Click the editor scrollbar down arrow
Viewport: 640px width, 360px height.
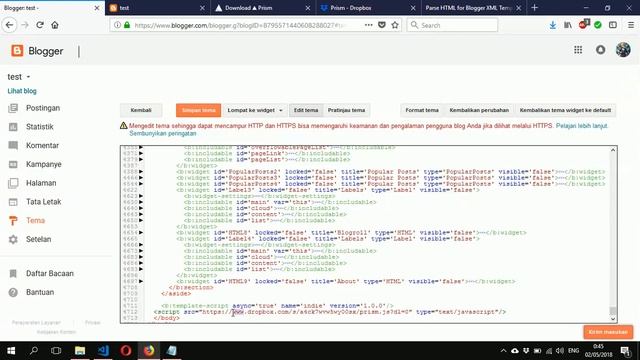(613, 319)
